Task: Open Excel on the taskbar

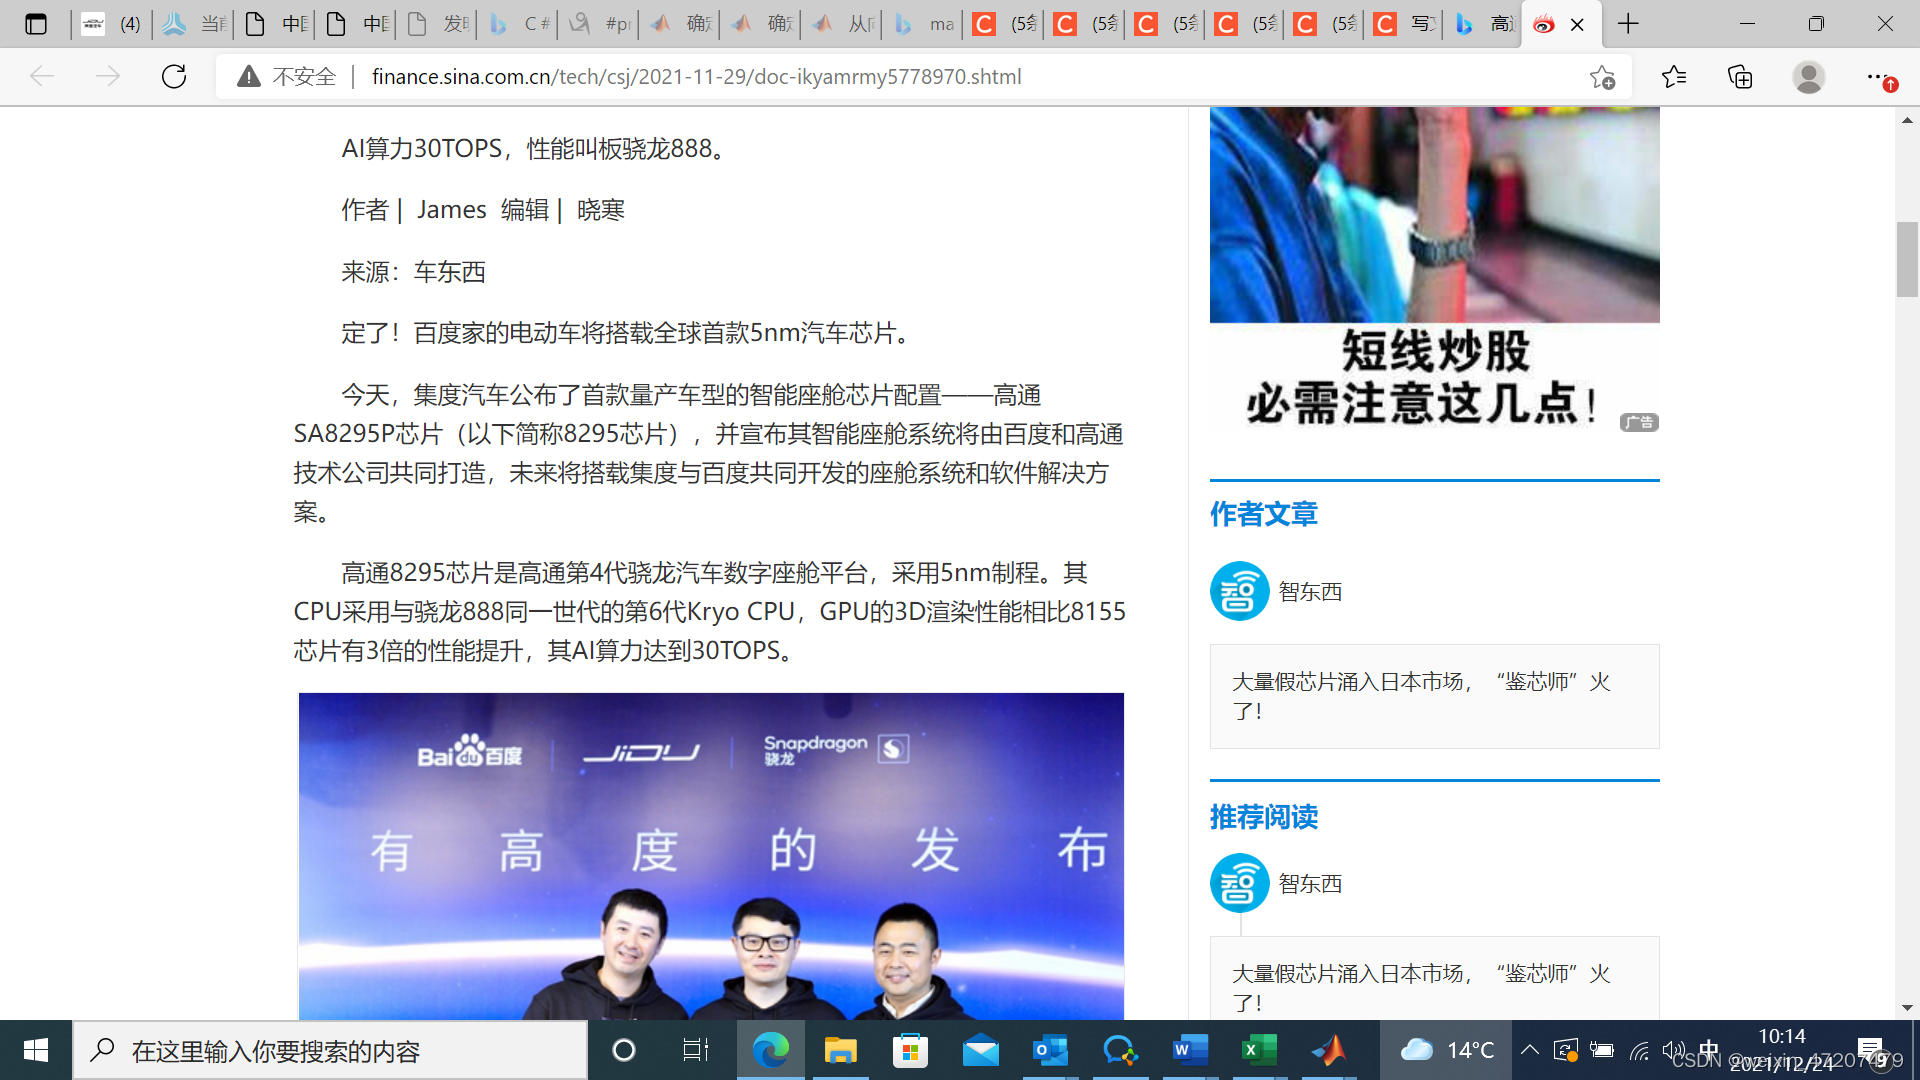Action: 1259,1050
